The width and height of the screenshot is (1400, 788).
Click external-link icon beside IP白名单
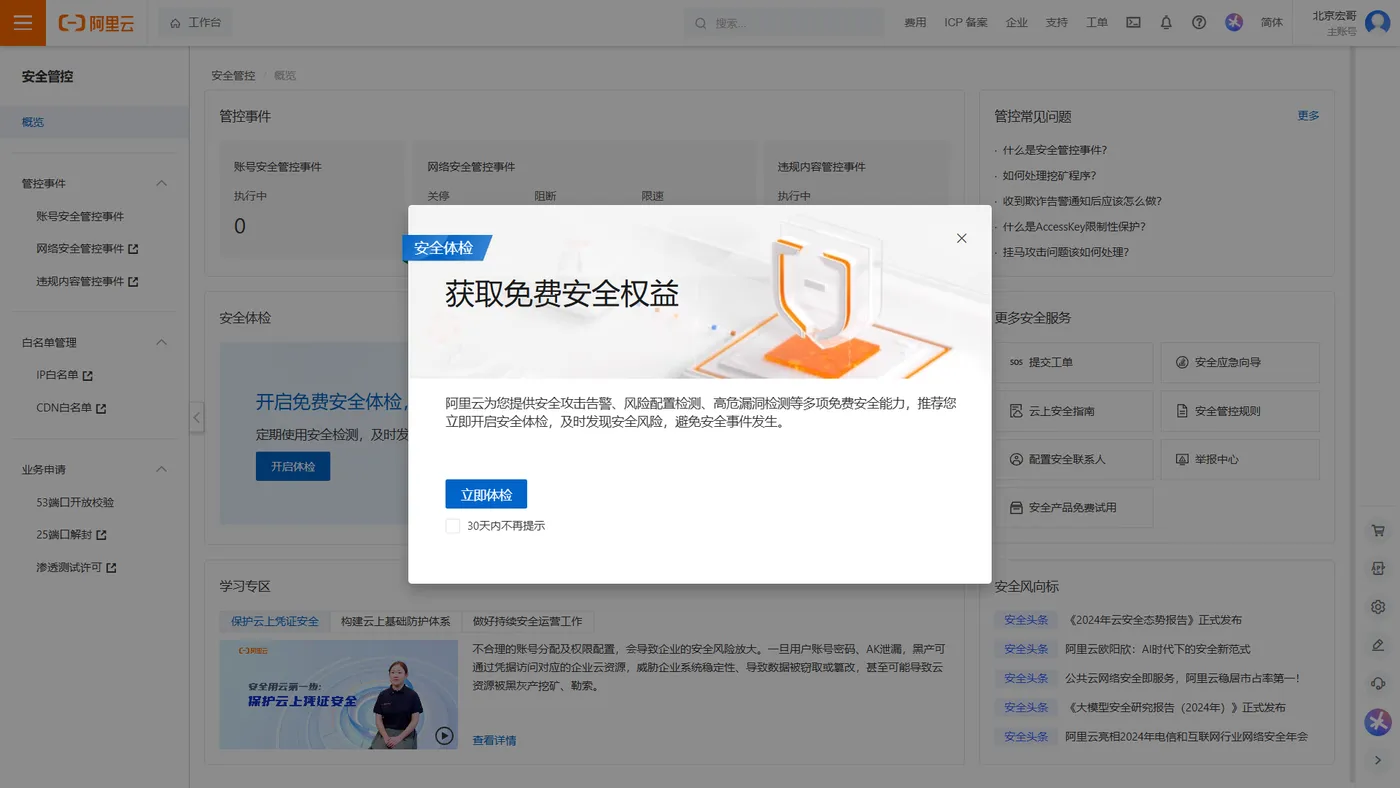87,376
